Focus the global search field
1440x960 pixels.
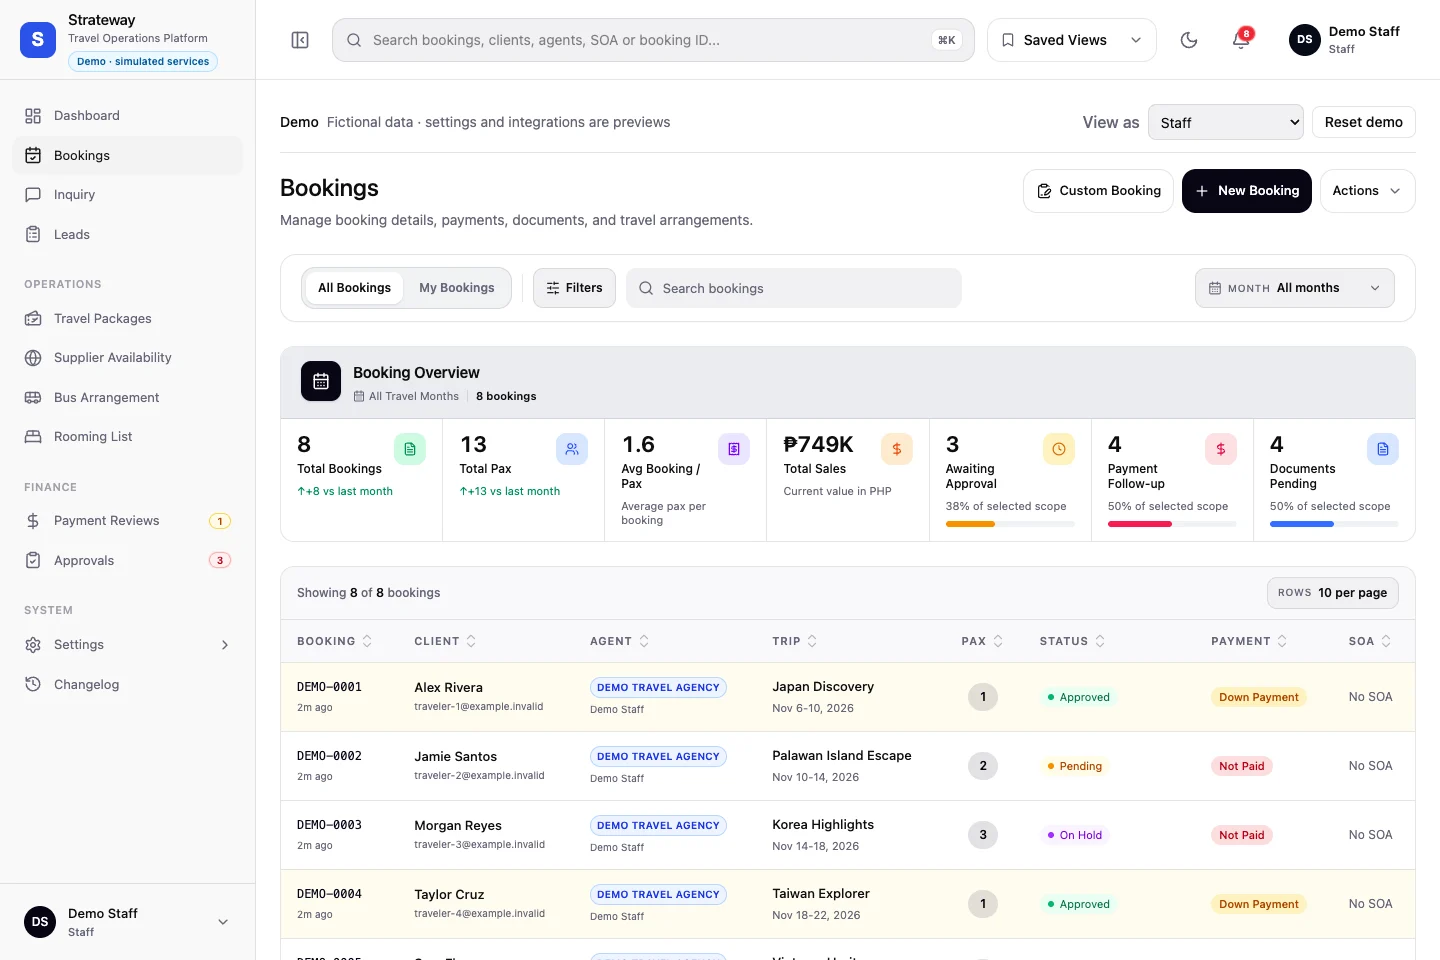(653, 40)
